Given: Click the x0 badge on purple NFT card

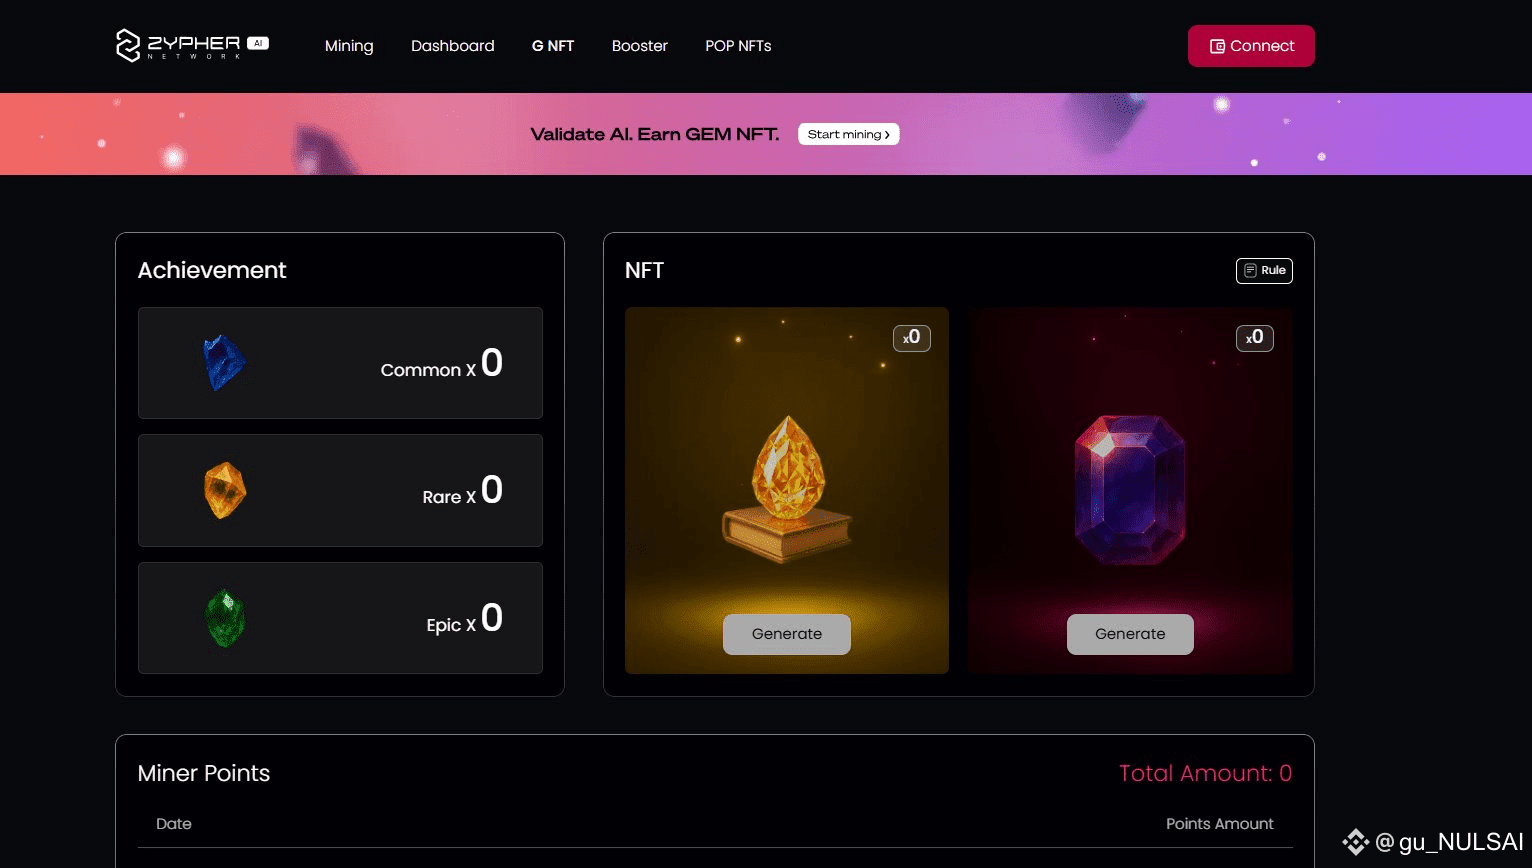Looking at the screenshot, I should (1255, 338).
